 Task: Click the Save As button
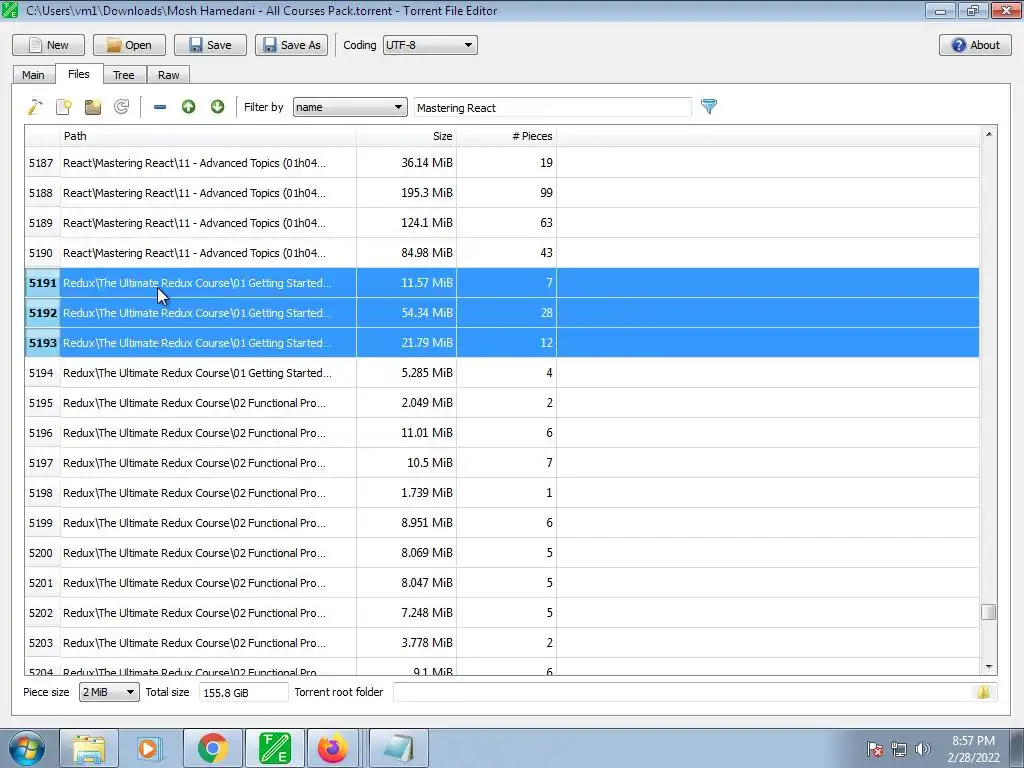pyautogui.click(x=291, y=45)
